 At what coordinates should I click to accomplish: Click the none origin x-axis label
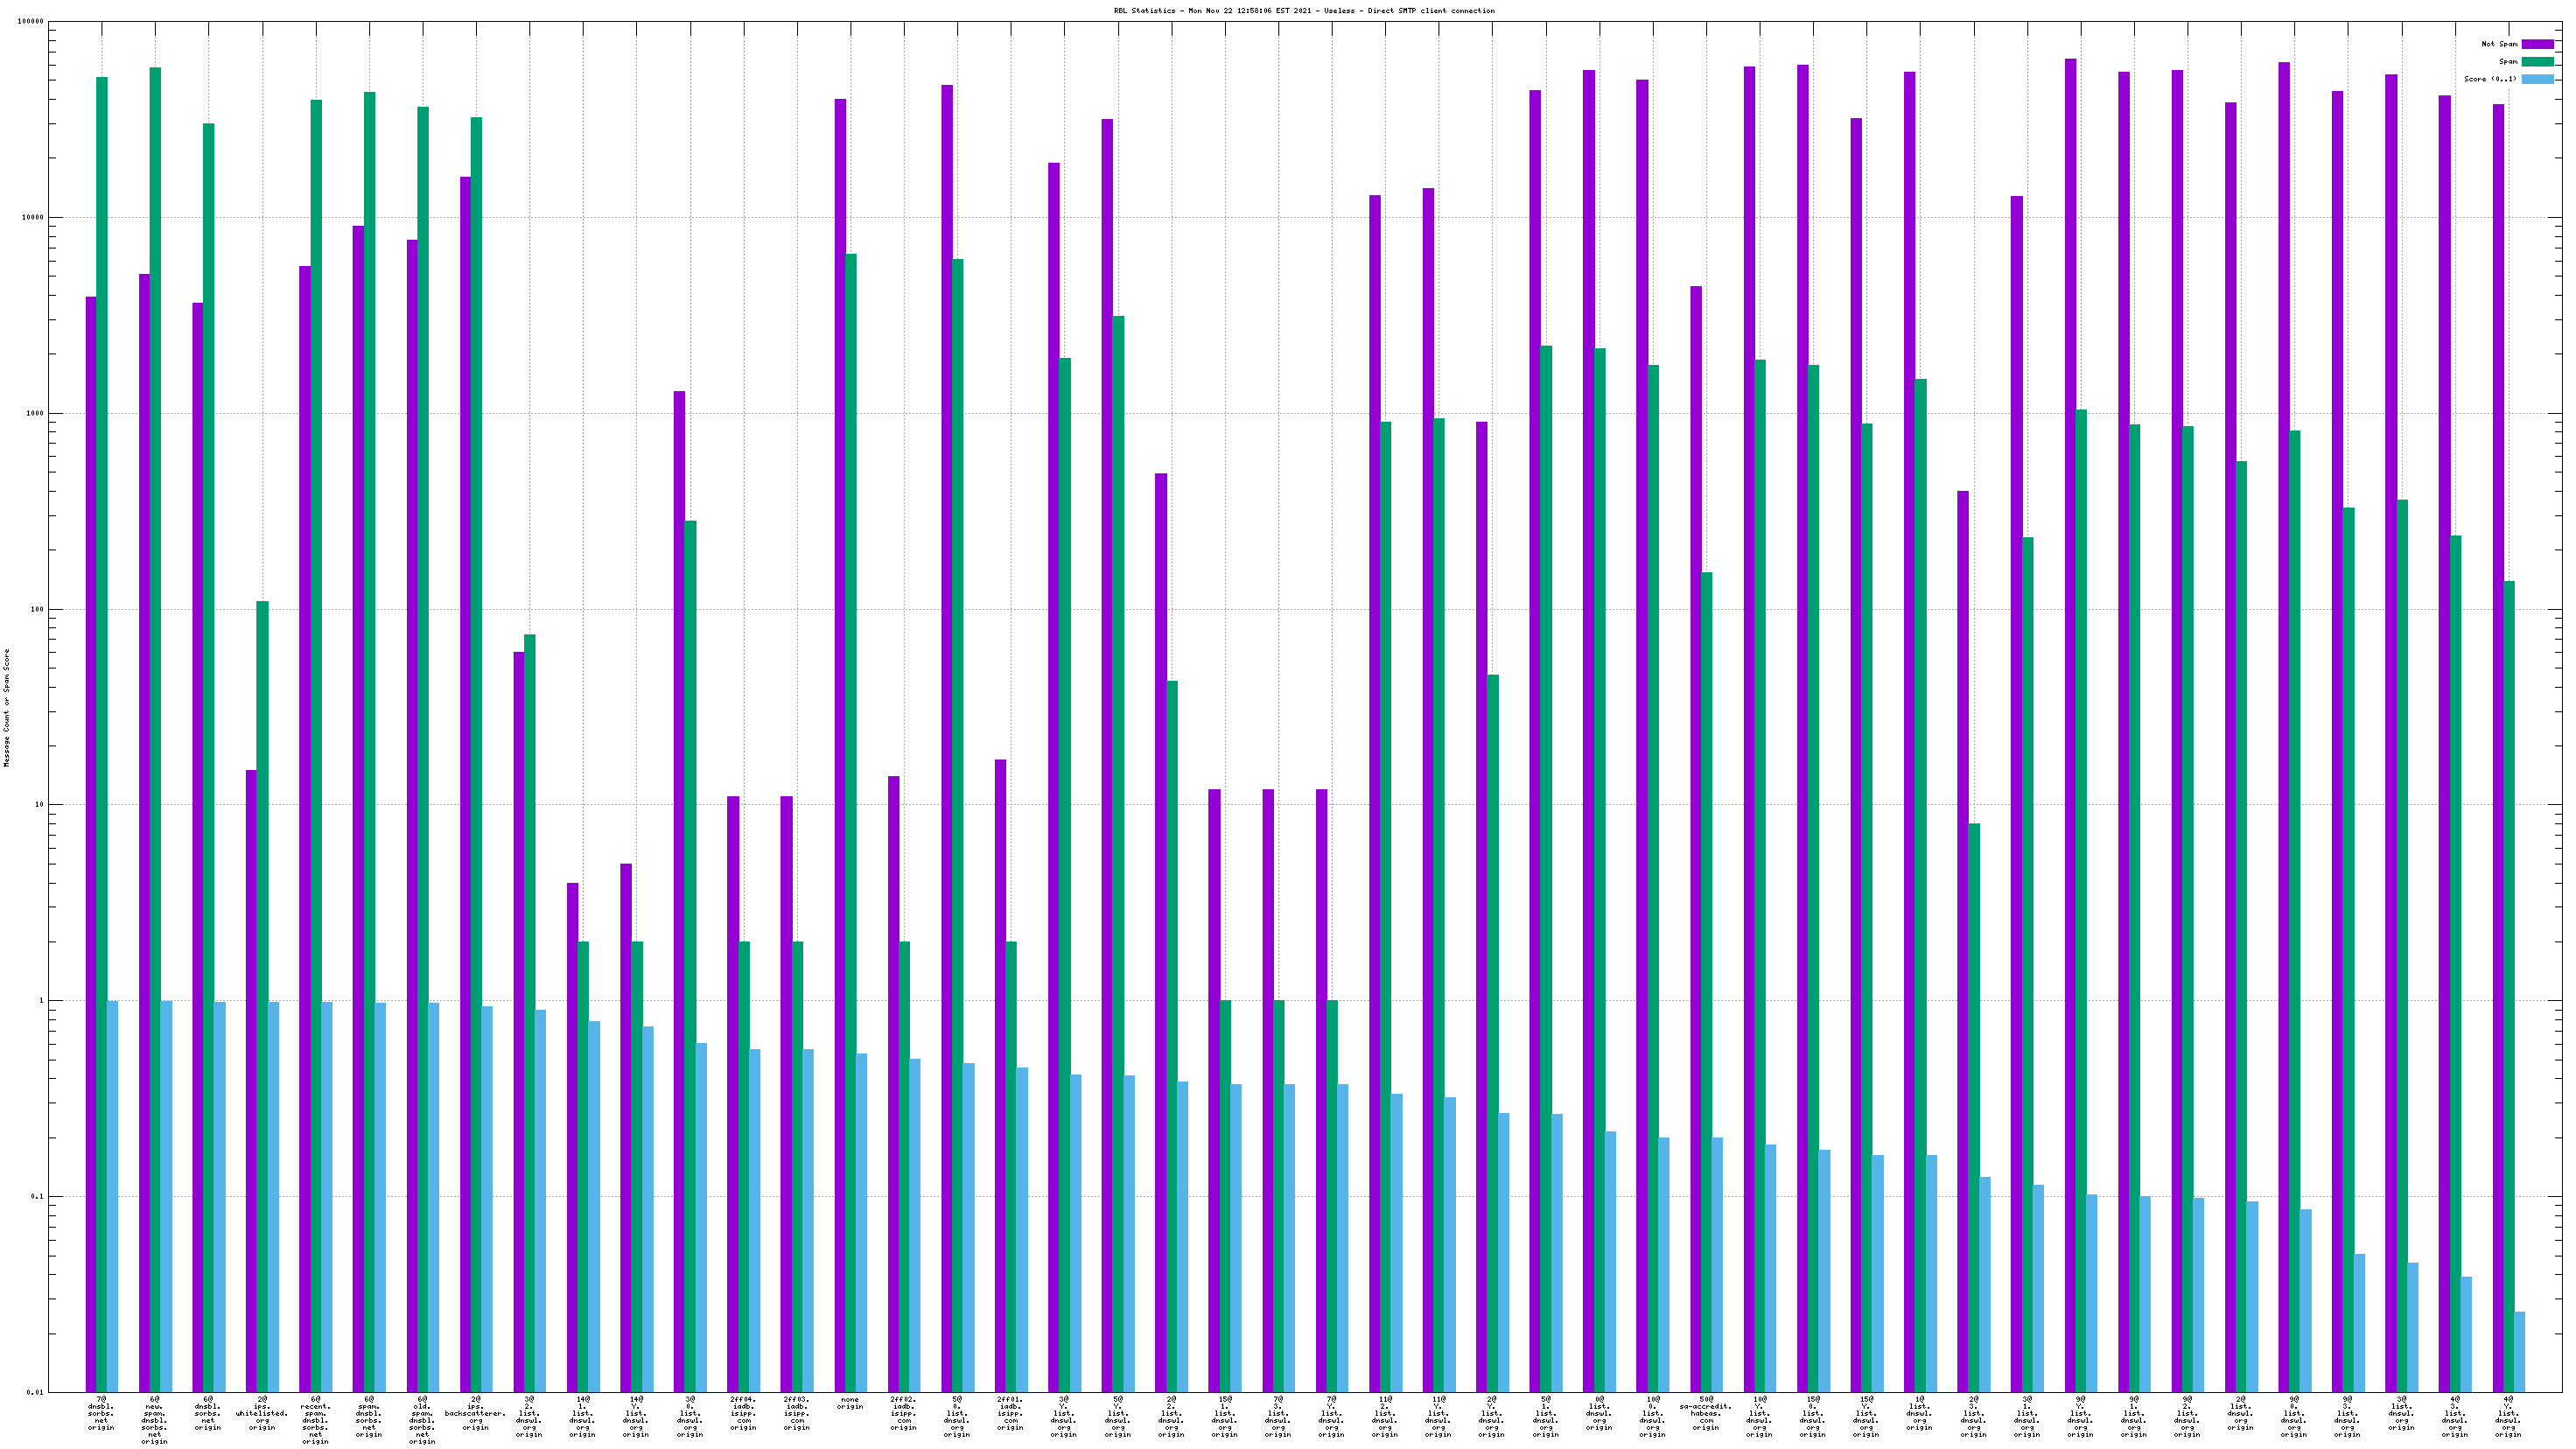(x=850, y=1403)
